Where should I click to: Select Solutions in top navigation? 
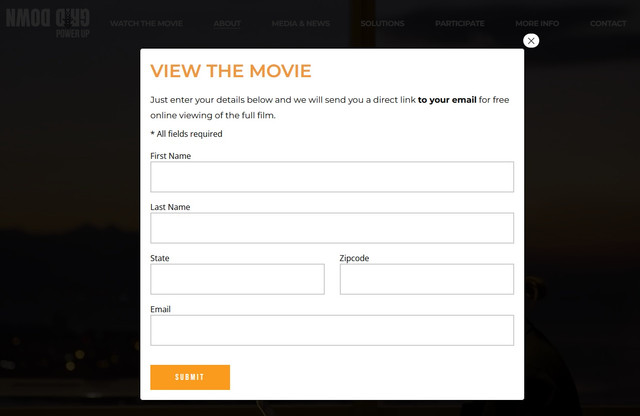pos(382,23)
